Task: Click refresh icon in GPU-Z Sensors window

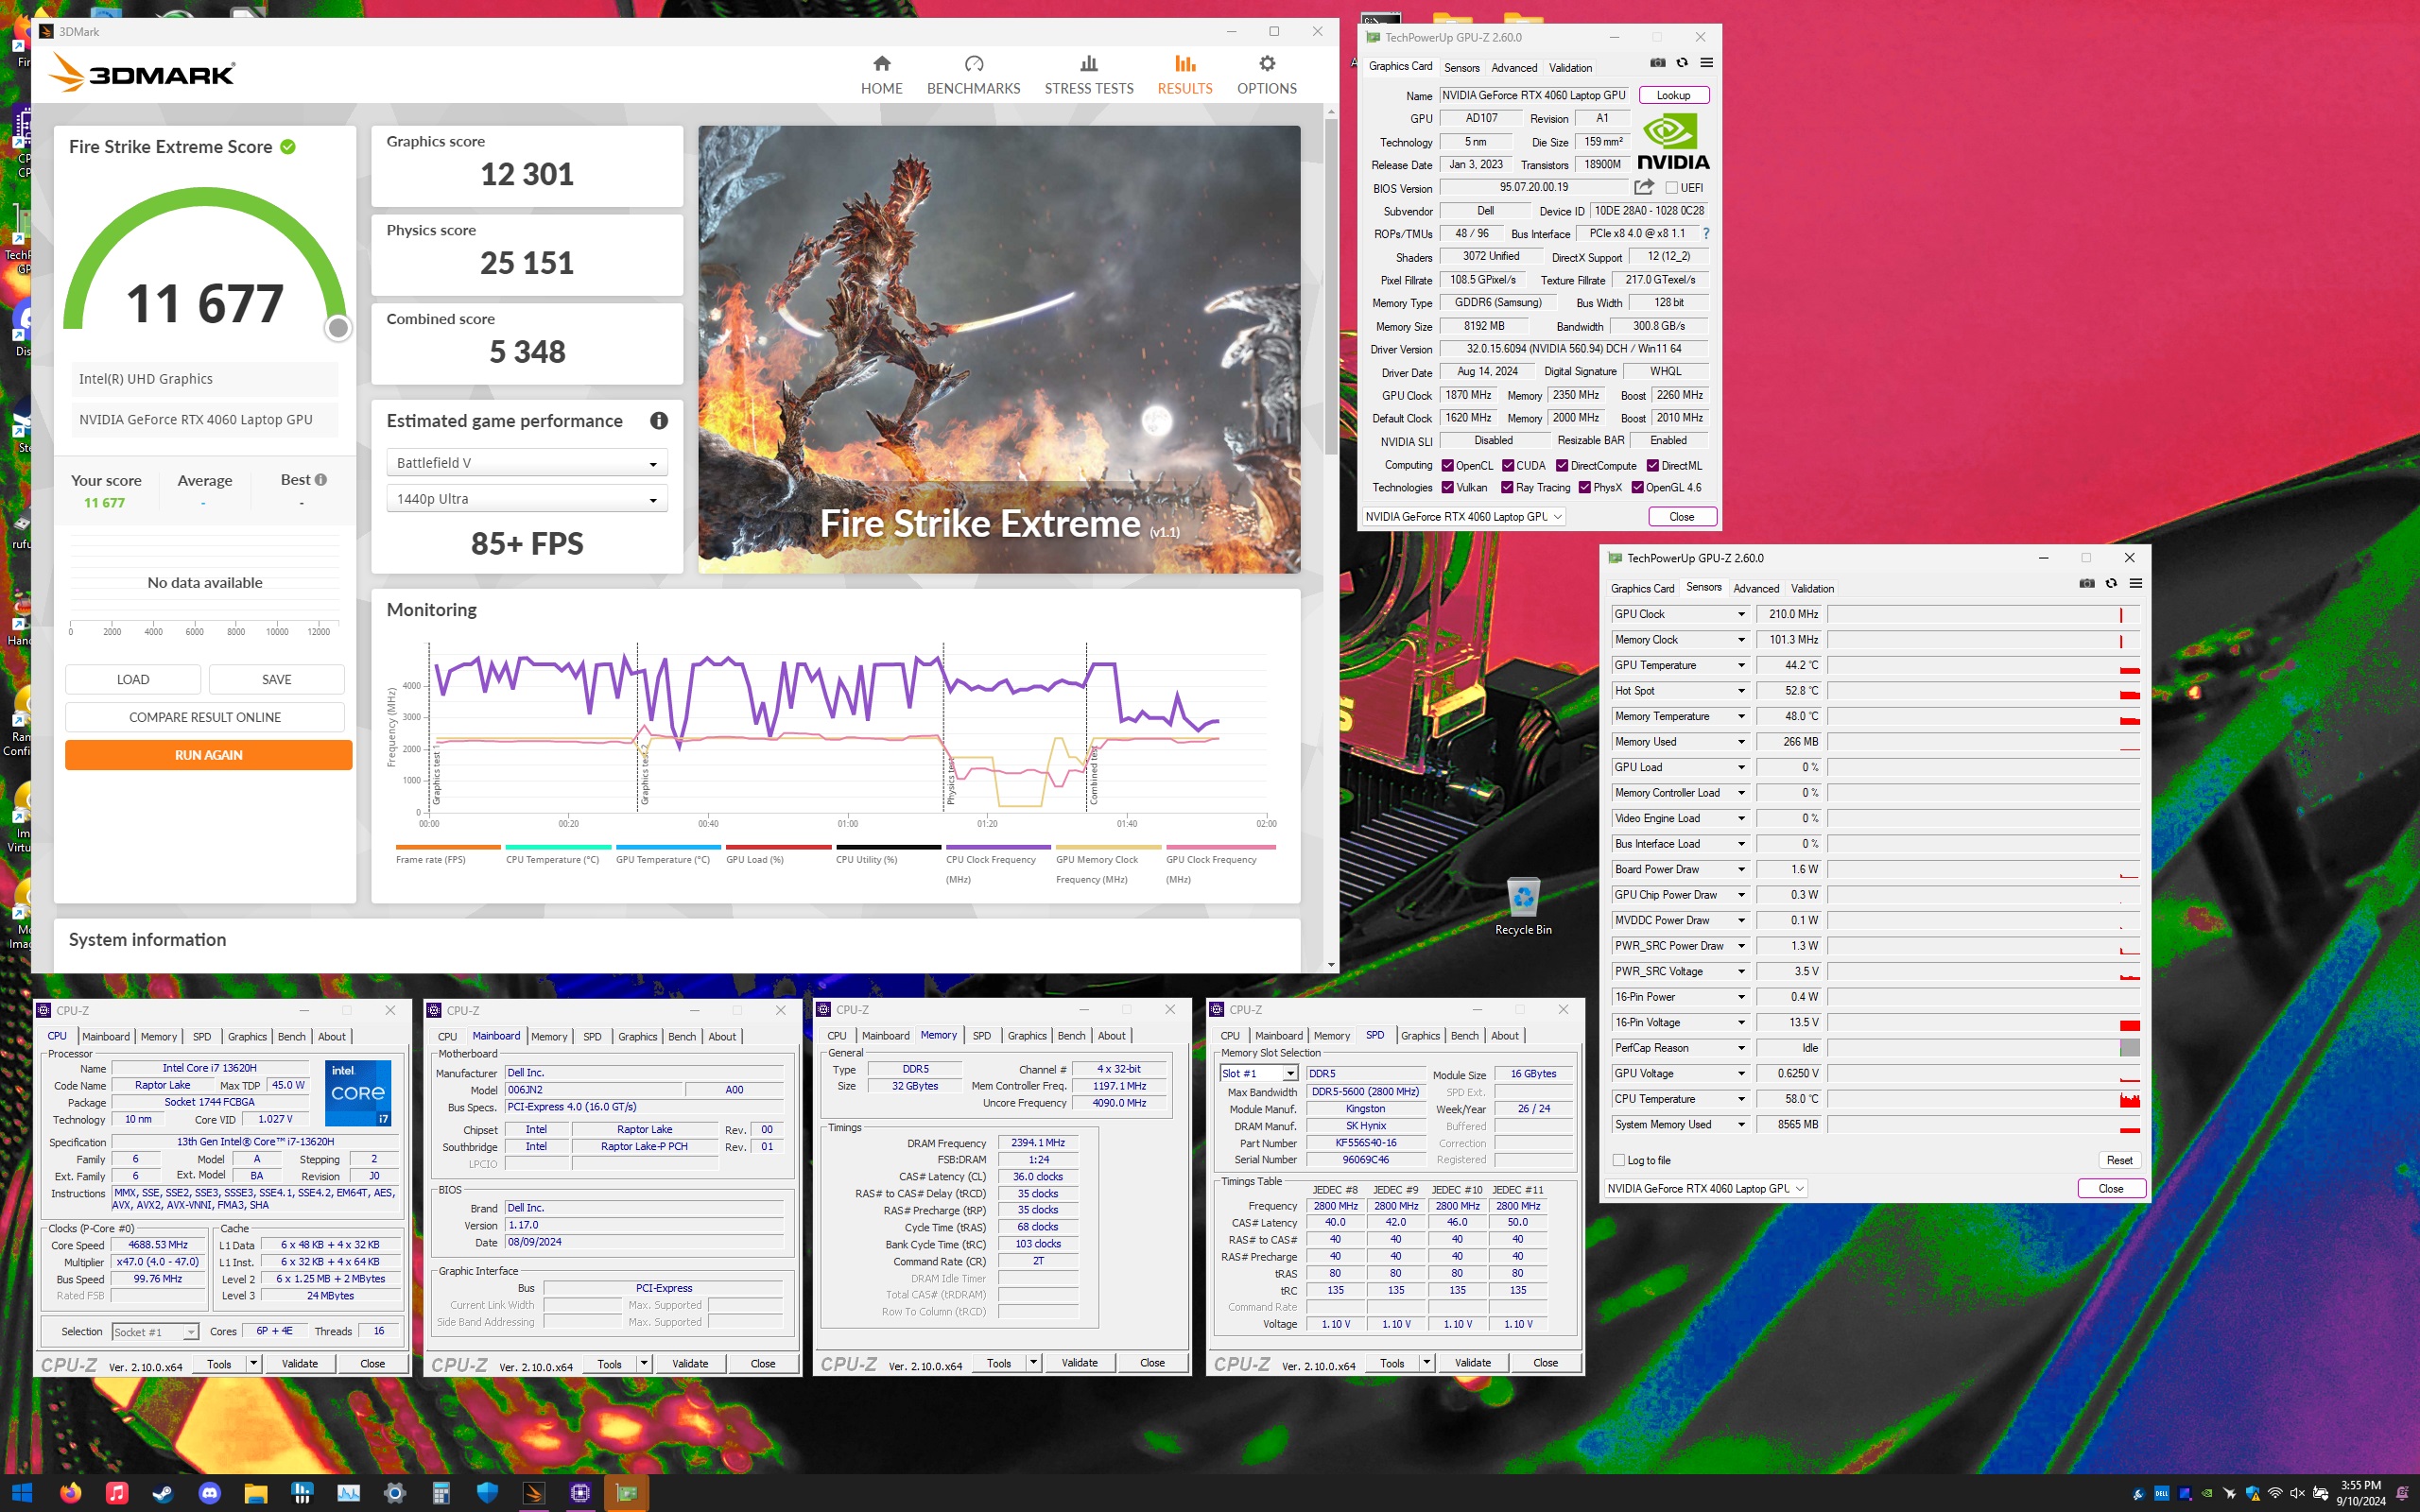Action: (x=2111, y=584)
